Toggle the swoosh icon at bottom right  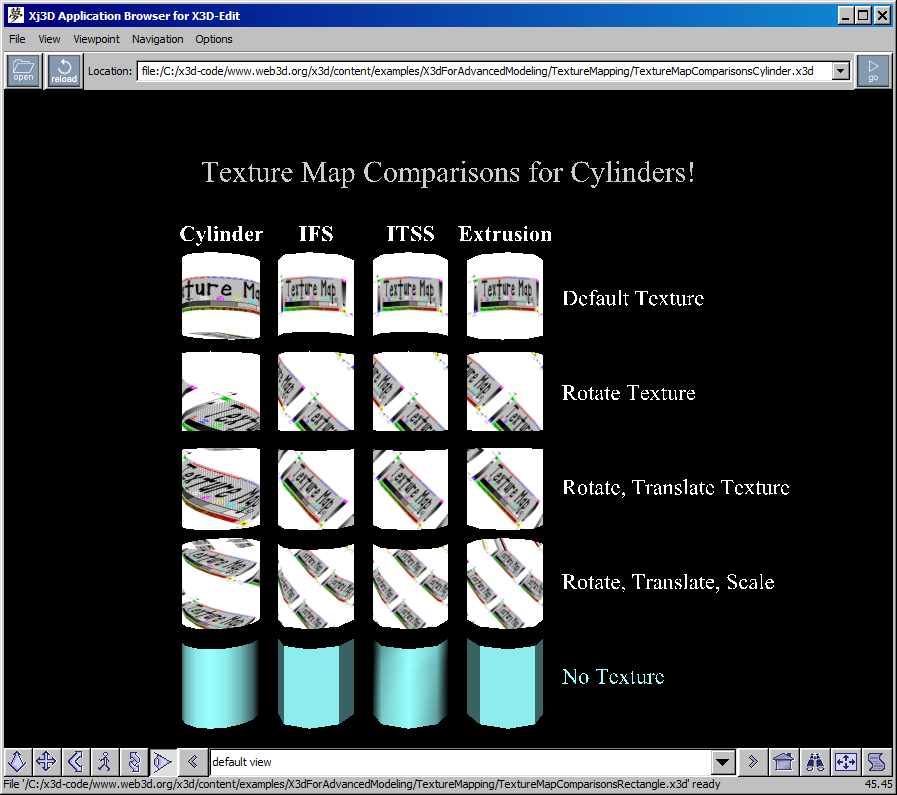click(874, 762)
